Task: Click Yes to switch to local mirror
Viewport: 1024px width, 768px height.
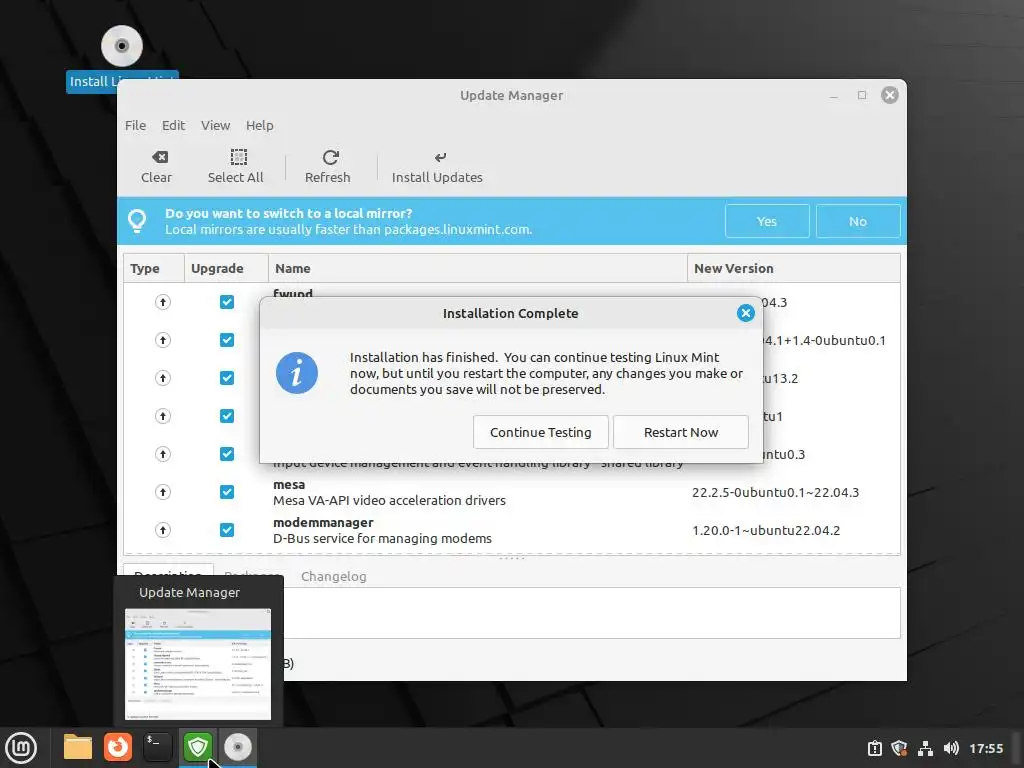Action: click(767, 221)
